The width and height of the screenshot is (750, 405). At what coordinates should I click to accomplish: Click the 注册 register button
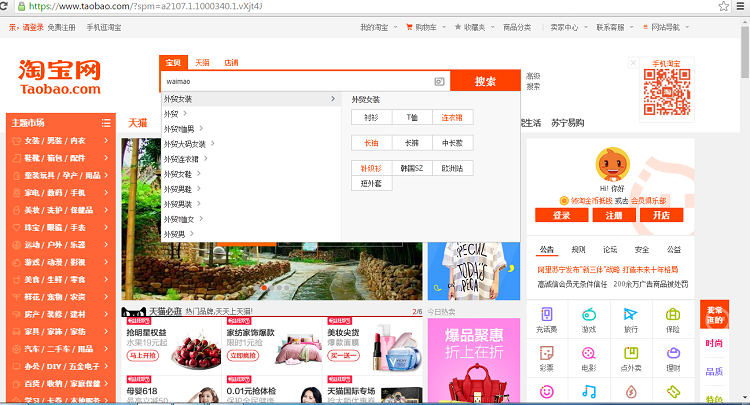click(x=614, y=215)
